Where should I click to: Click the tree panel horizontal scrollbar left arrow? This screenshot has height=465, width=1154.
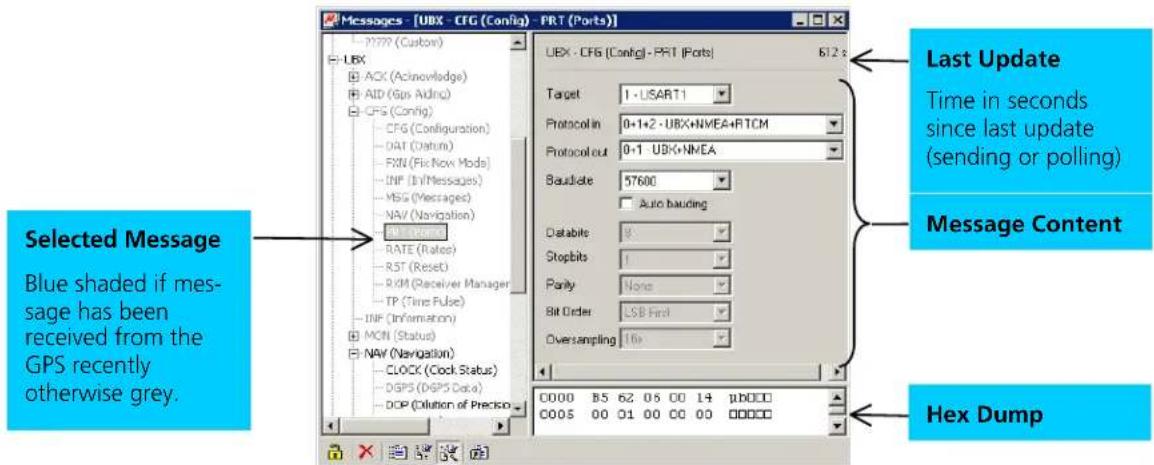pos(330,425)
